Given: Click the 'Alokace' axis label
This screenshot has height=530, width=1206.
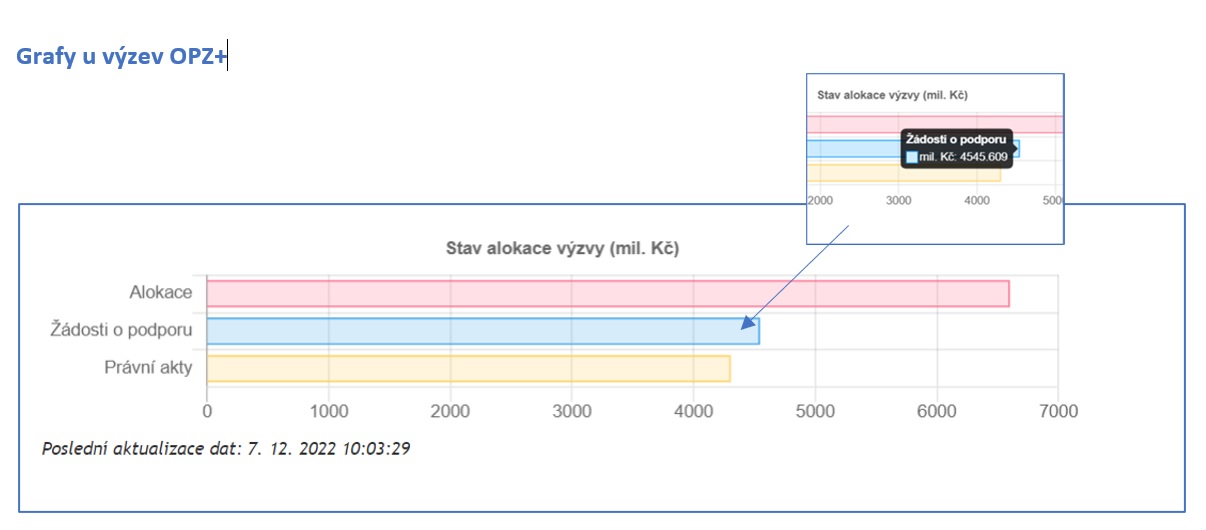Looking at the screenshot, I should point(160,293).
